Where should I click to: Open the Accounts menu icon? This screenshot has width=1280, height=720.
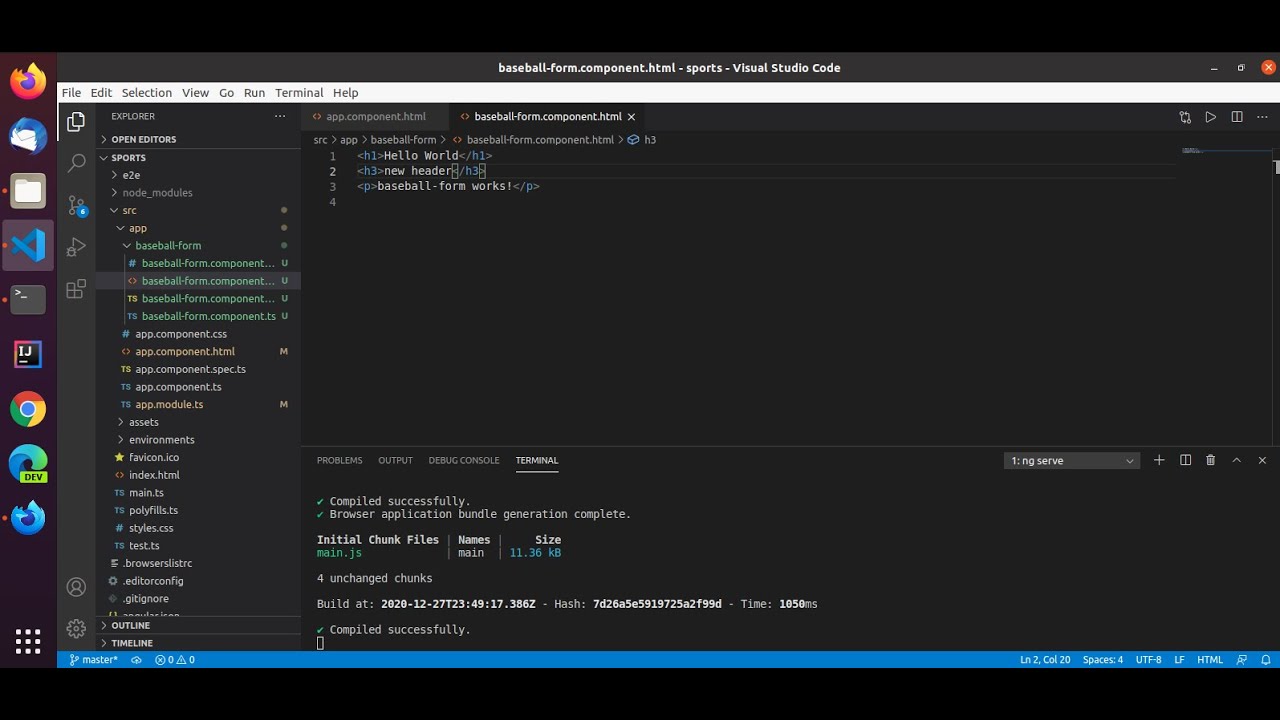click(76, 587)
